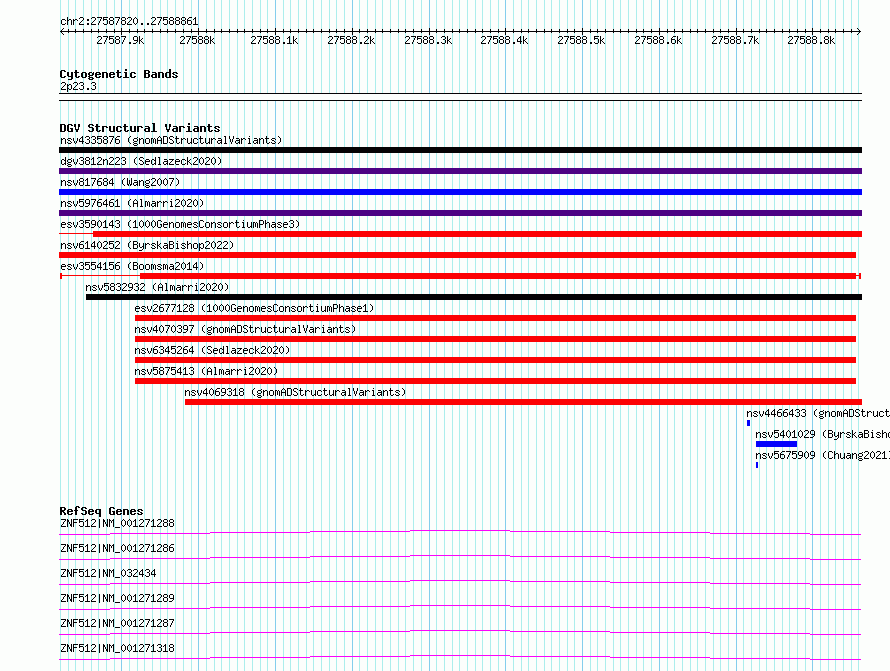The width and height of the screenshot is (890, 671).
Task: Open the nsv5976461 Almarri2020 label
Action: pos(132,203)
